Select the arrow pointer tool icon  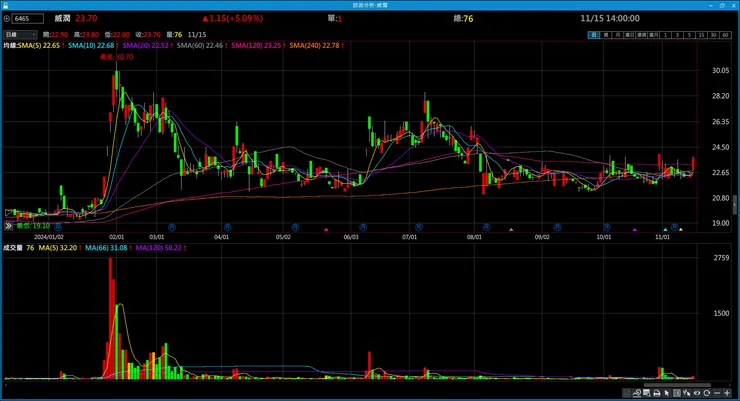(666, 393)
